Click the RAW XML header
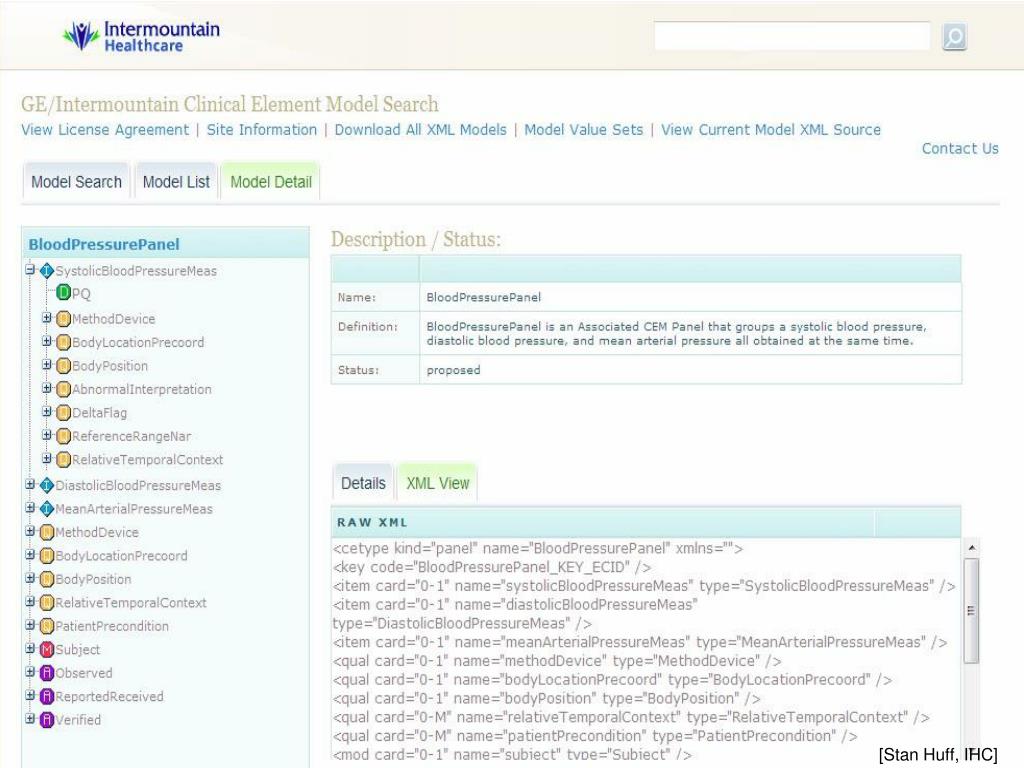 (372, 522)
